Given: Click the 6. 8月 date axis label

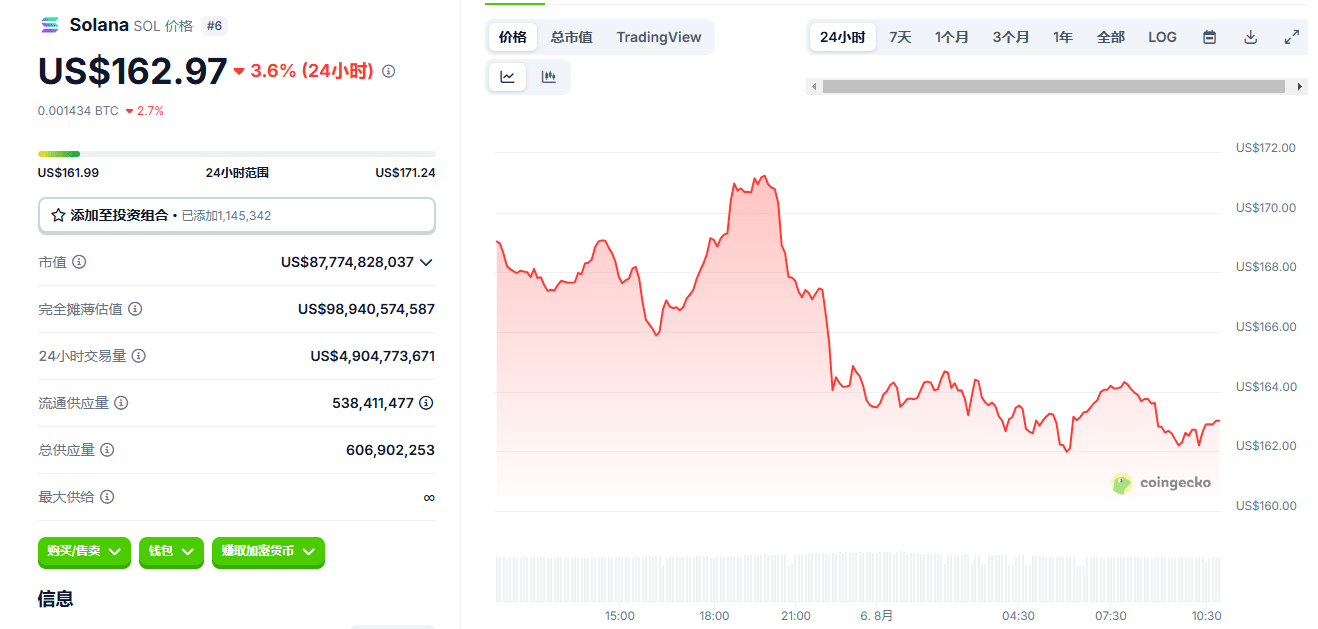Looking at the screenshot, I should pos(876,616).
